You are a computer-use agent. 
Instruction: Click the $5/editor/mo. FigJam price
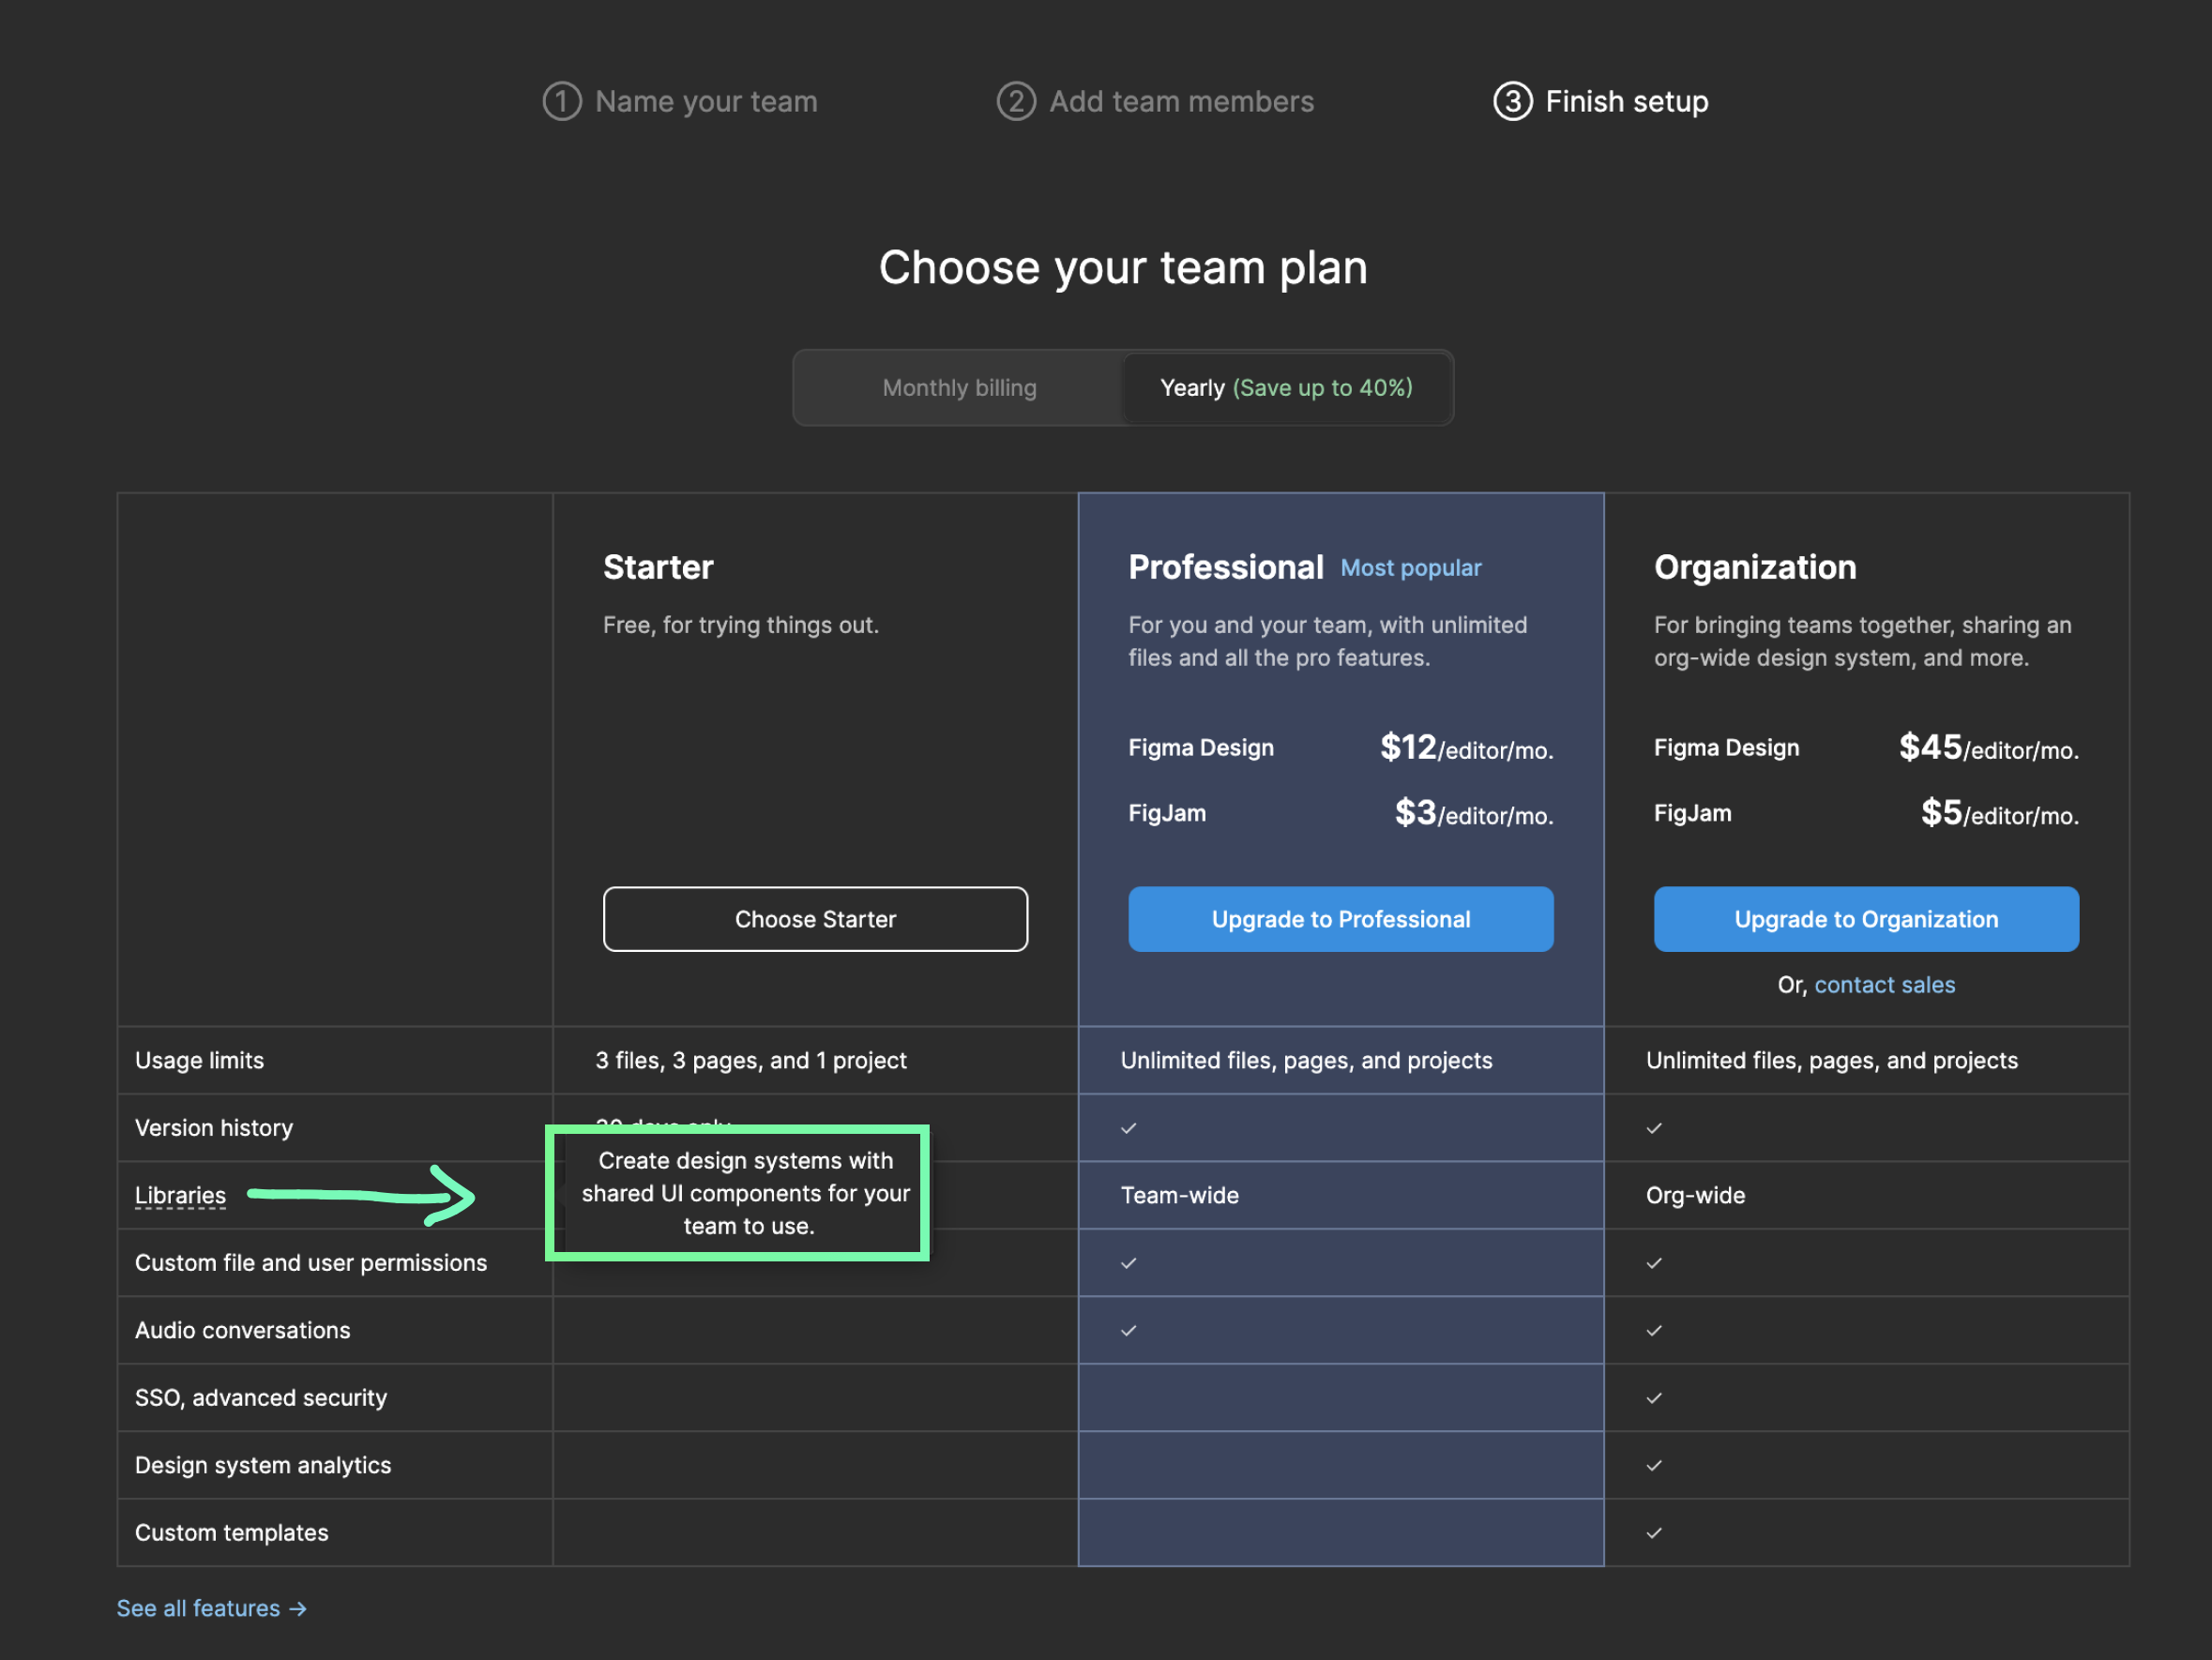(1999, 812)
